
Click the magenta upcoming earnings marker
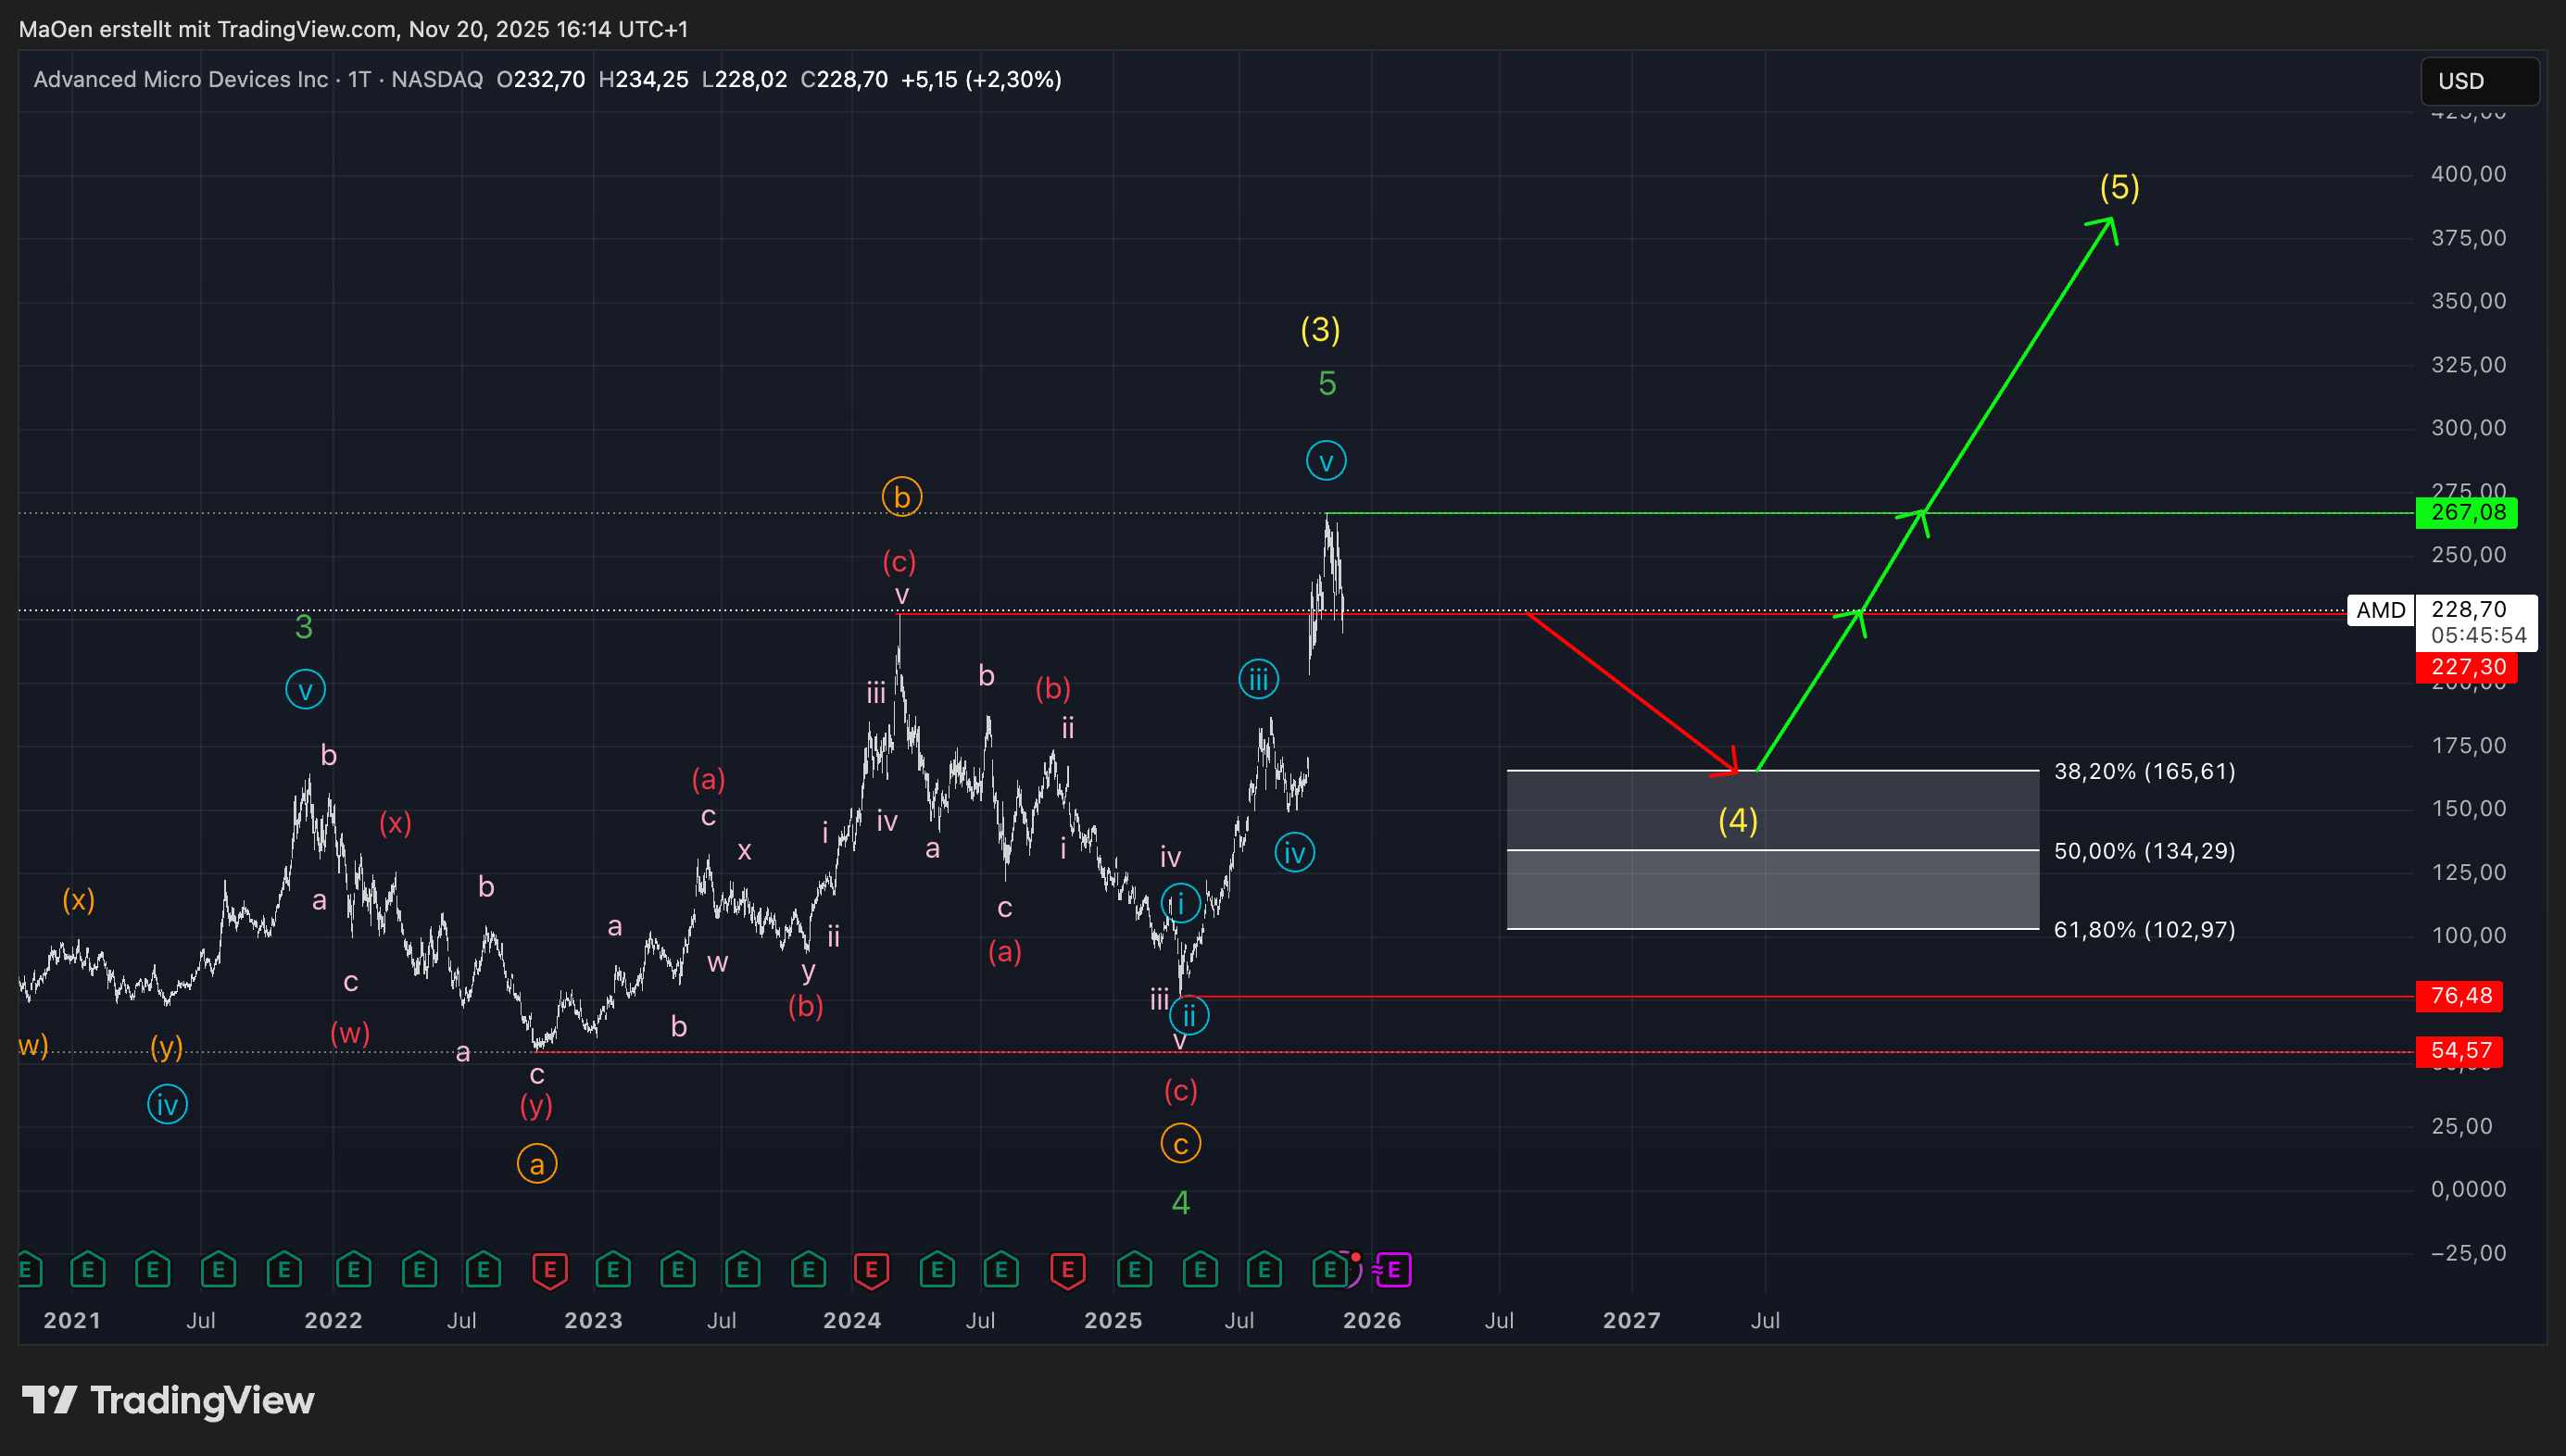pos(1393,1270)
